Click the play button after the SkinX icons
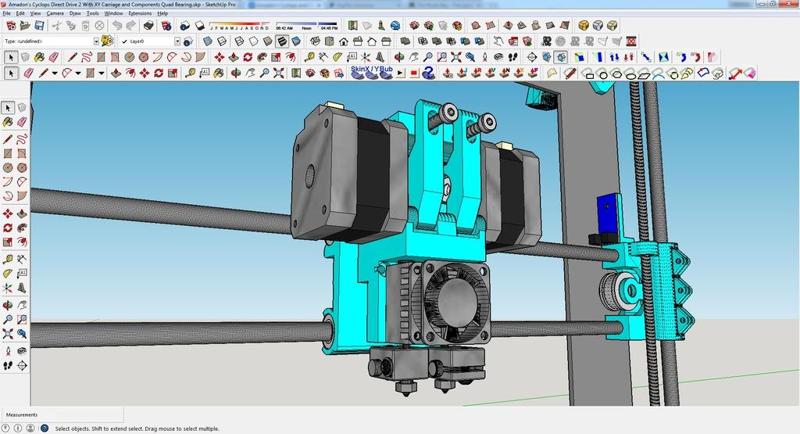 401,73
